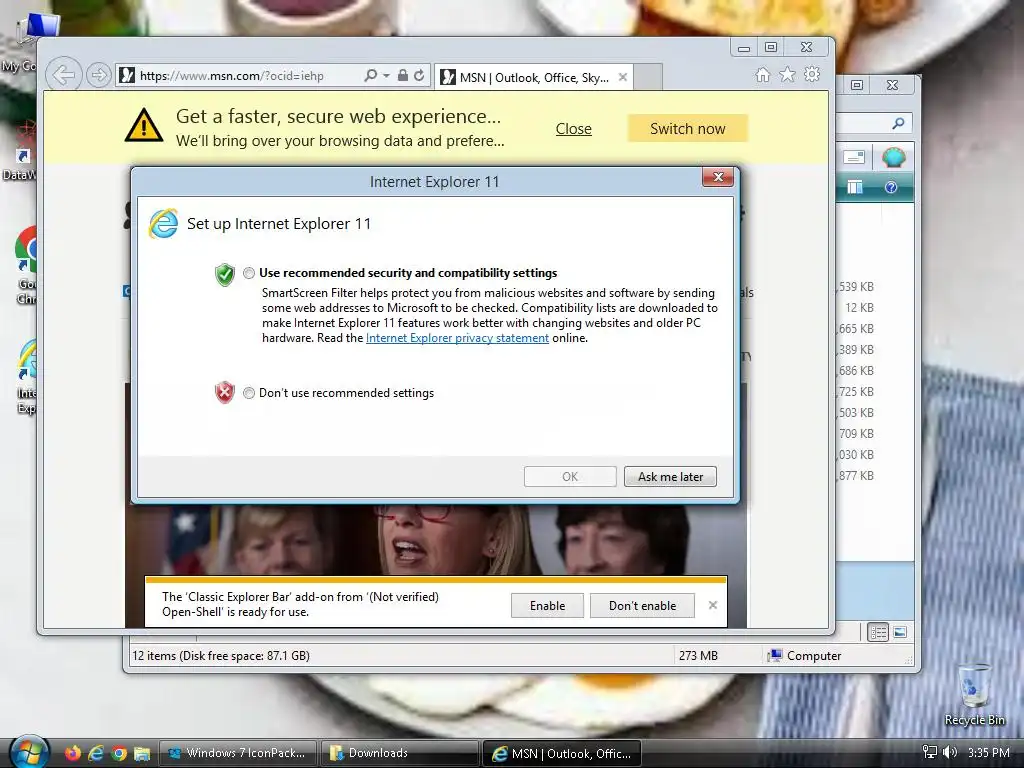
Task: Click the search magnifier in the address bar
Action: [x=370, y=76]
